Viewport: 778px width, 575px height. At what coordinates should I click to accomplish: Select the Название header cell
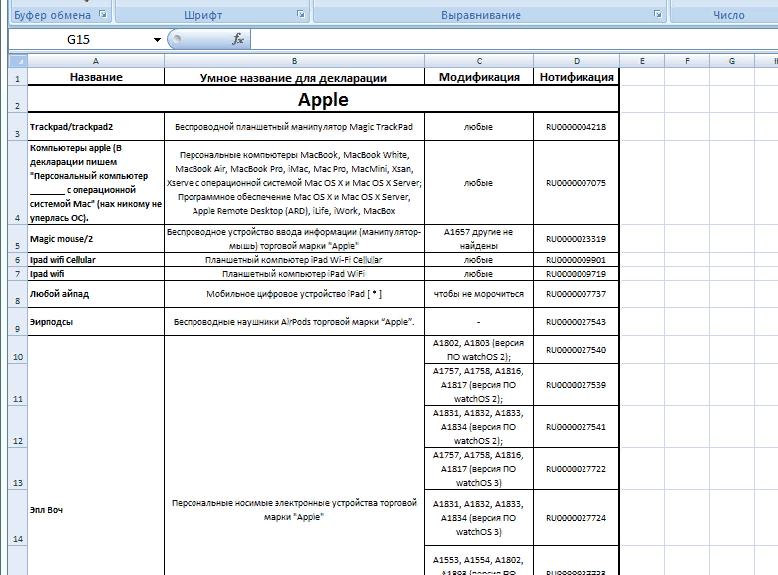coord(96,77)
